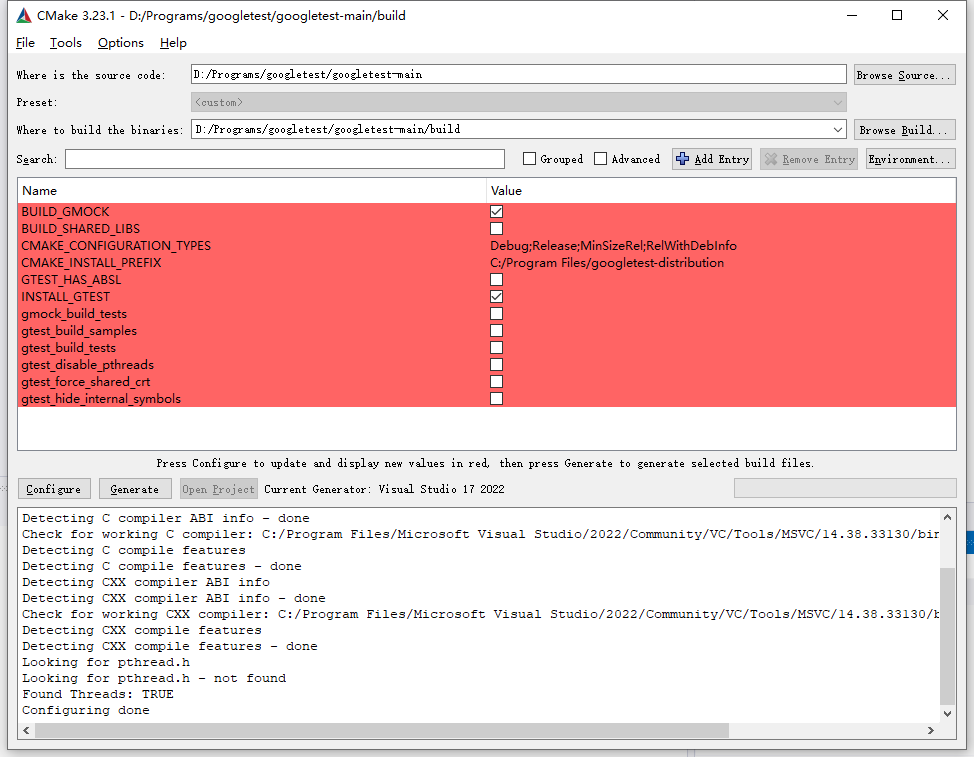Open the File menu
The height and width of the screenshot is (757, 974).
pos(25,43)
